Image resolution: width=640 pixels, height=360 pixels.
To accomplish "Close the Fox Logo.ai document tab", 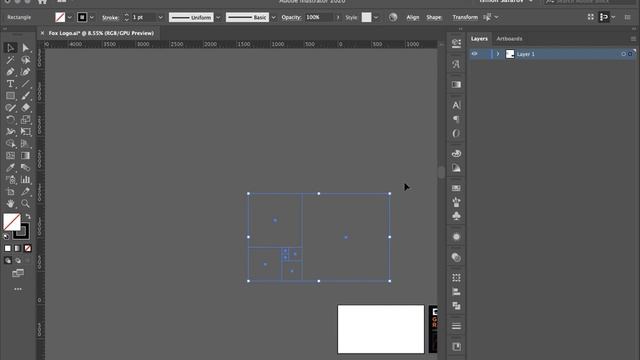I will click(x=42, y=33).
